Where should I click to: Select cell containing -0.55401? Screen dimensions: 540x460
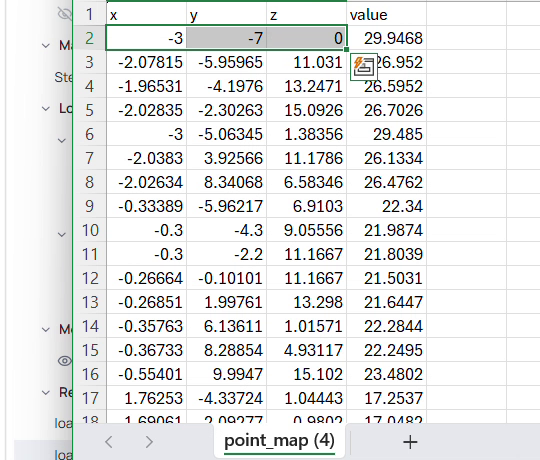coord(146,374)
